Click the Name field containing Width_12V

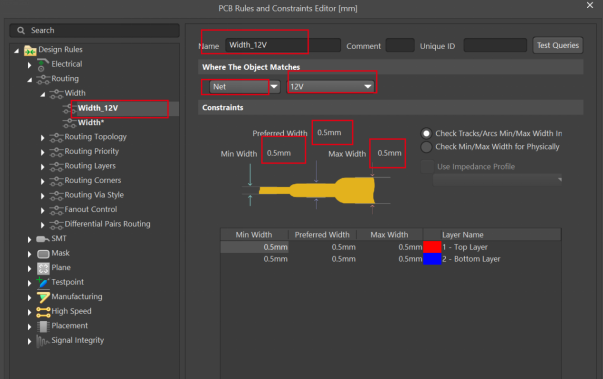(x=283, y=45)
